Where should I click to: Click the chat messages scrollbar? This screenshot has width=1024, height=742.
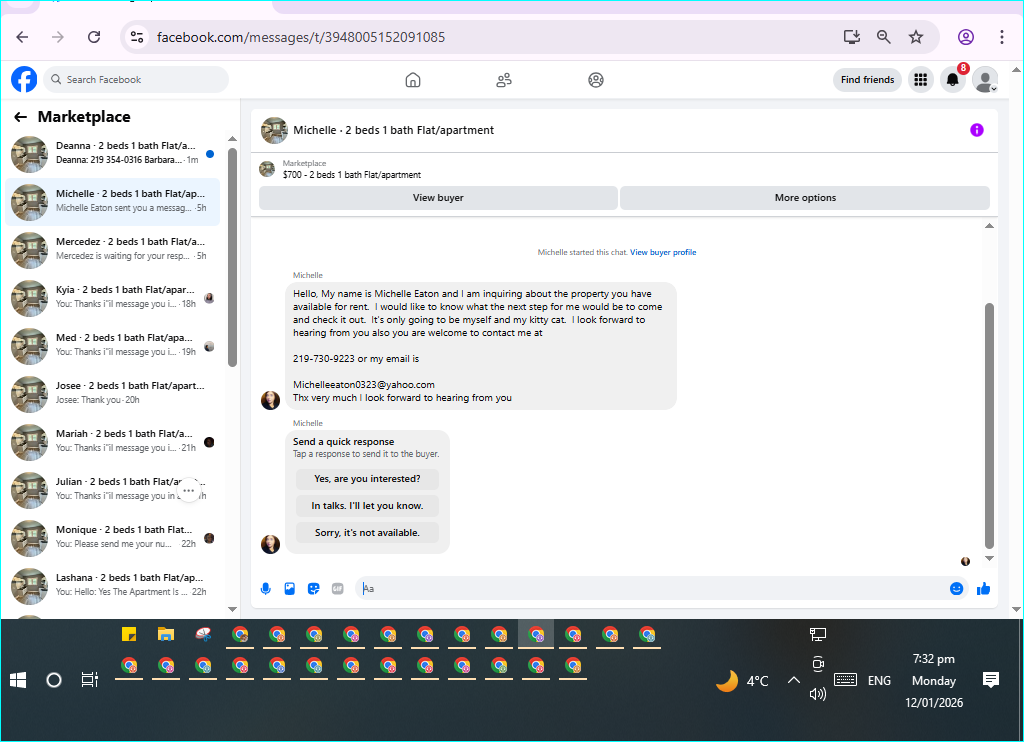pos(989,426)
